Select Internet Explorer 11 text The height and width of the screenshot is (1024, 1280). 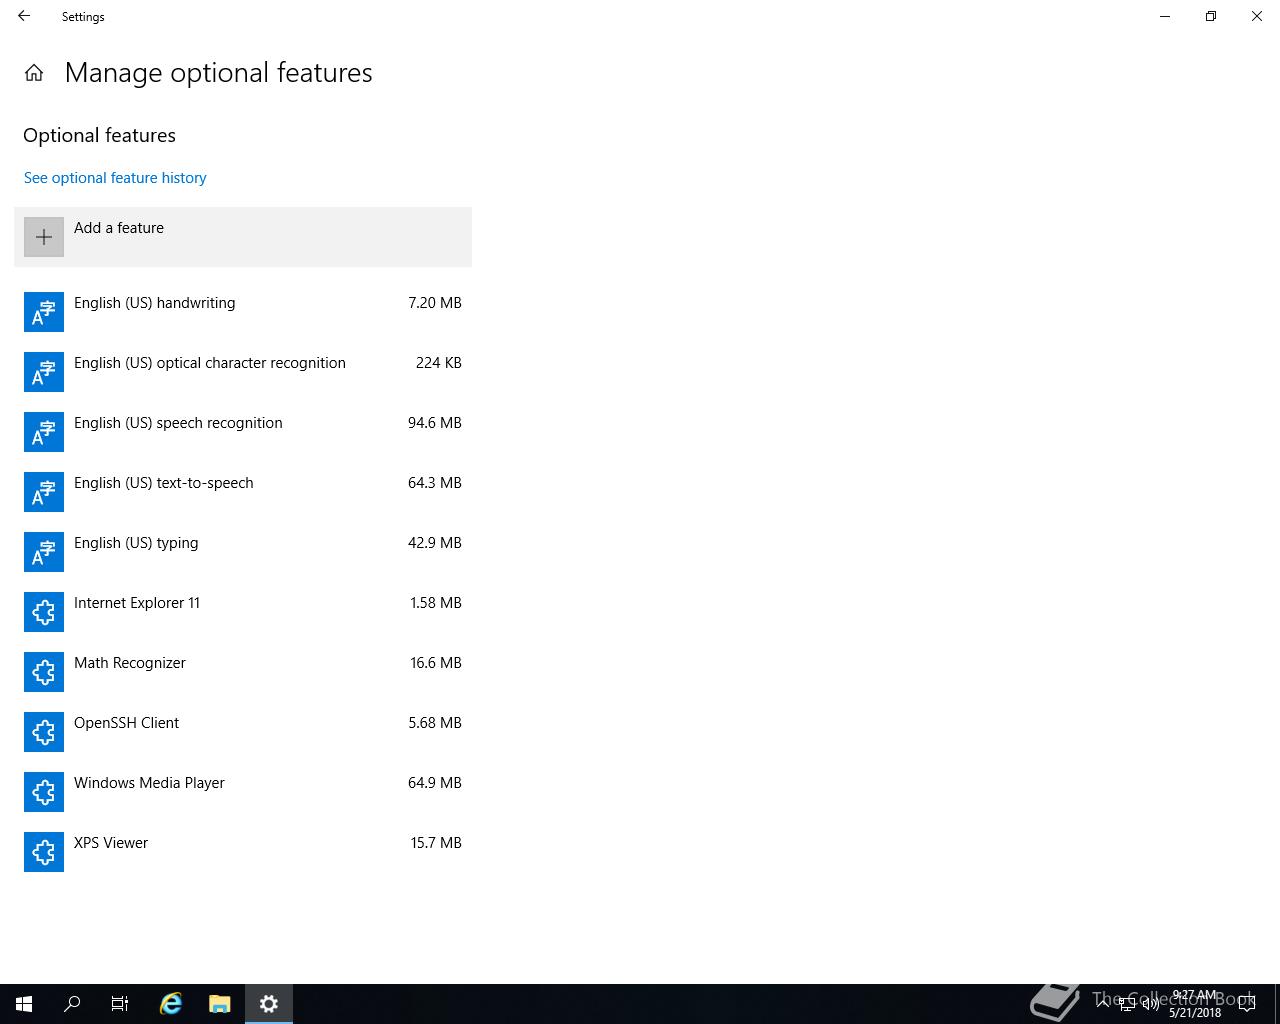click(x=137, y=603)
